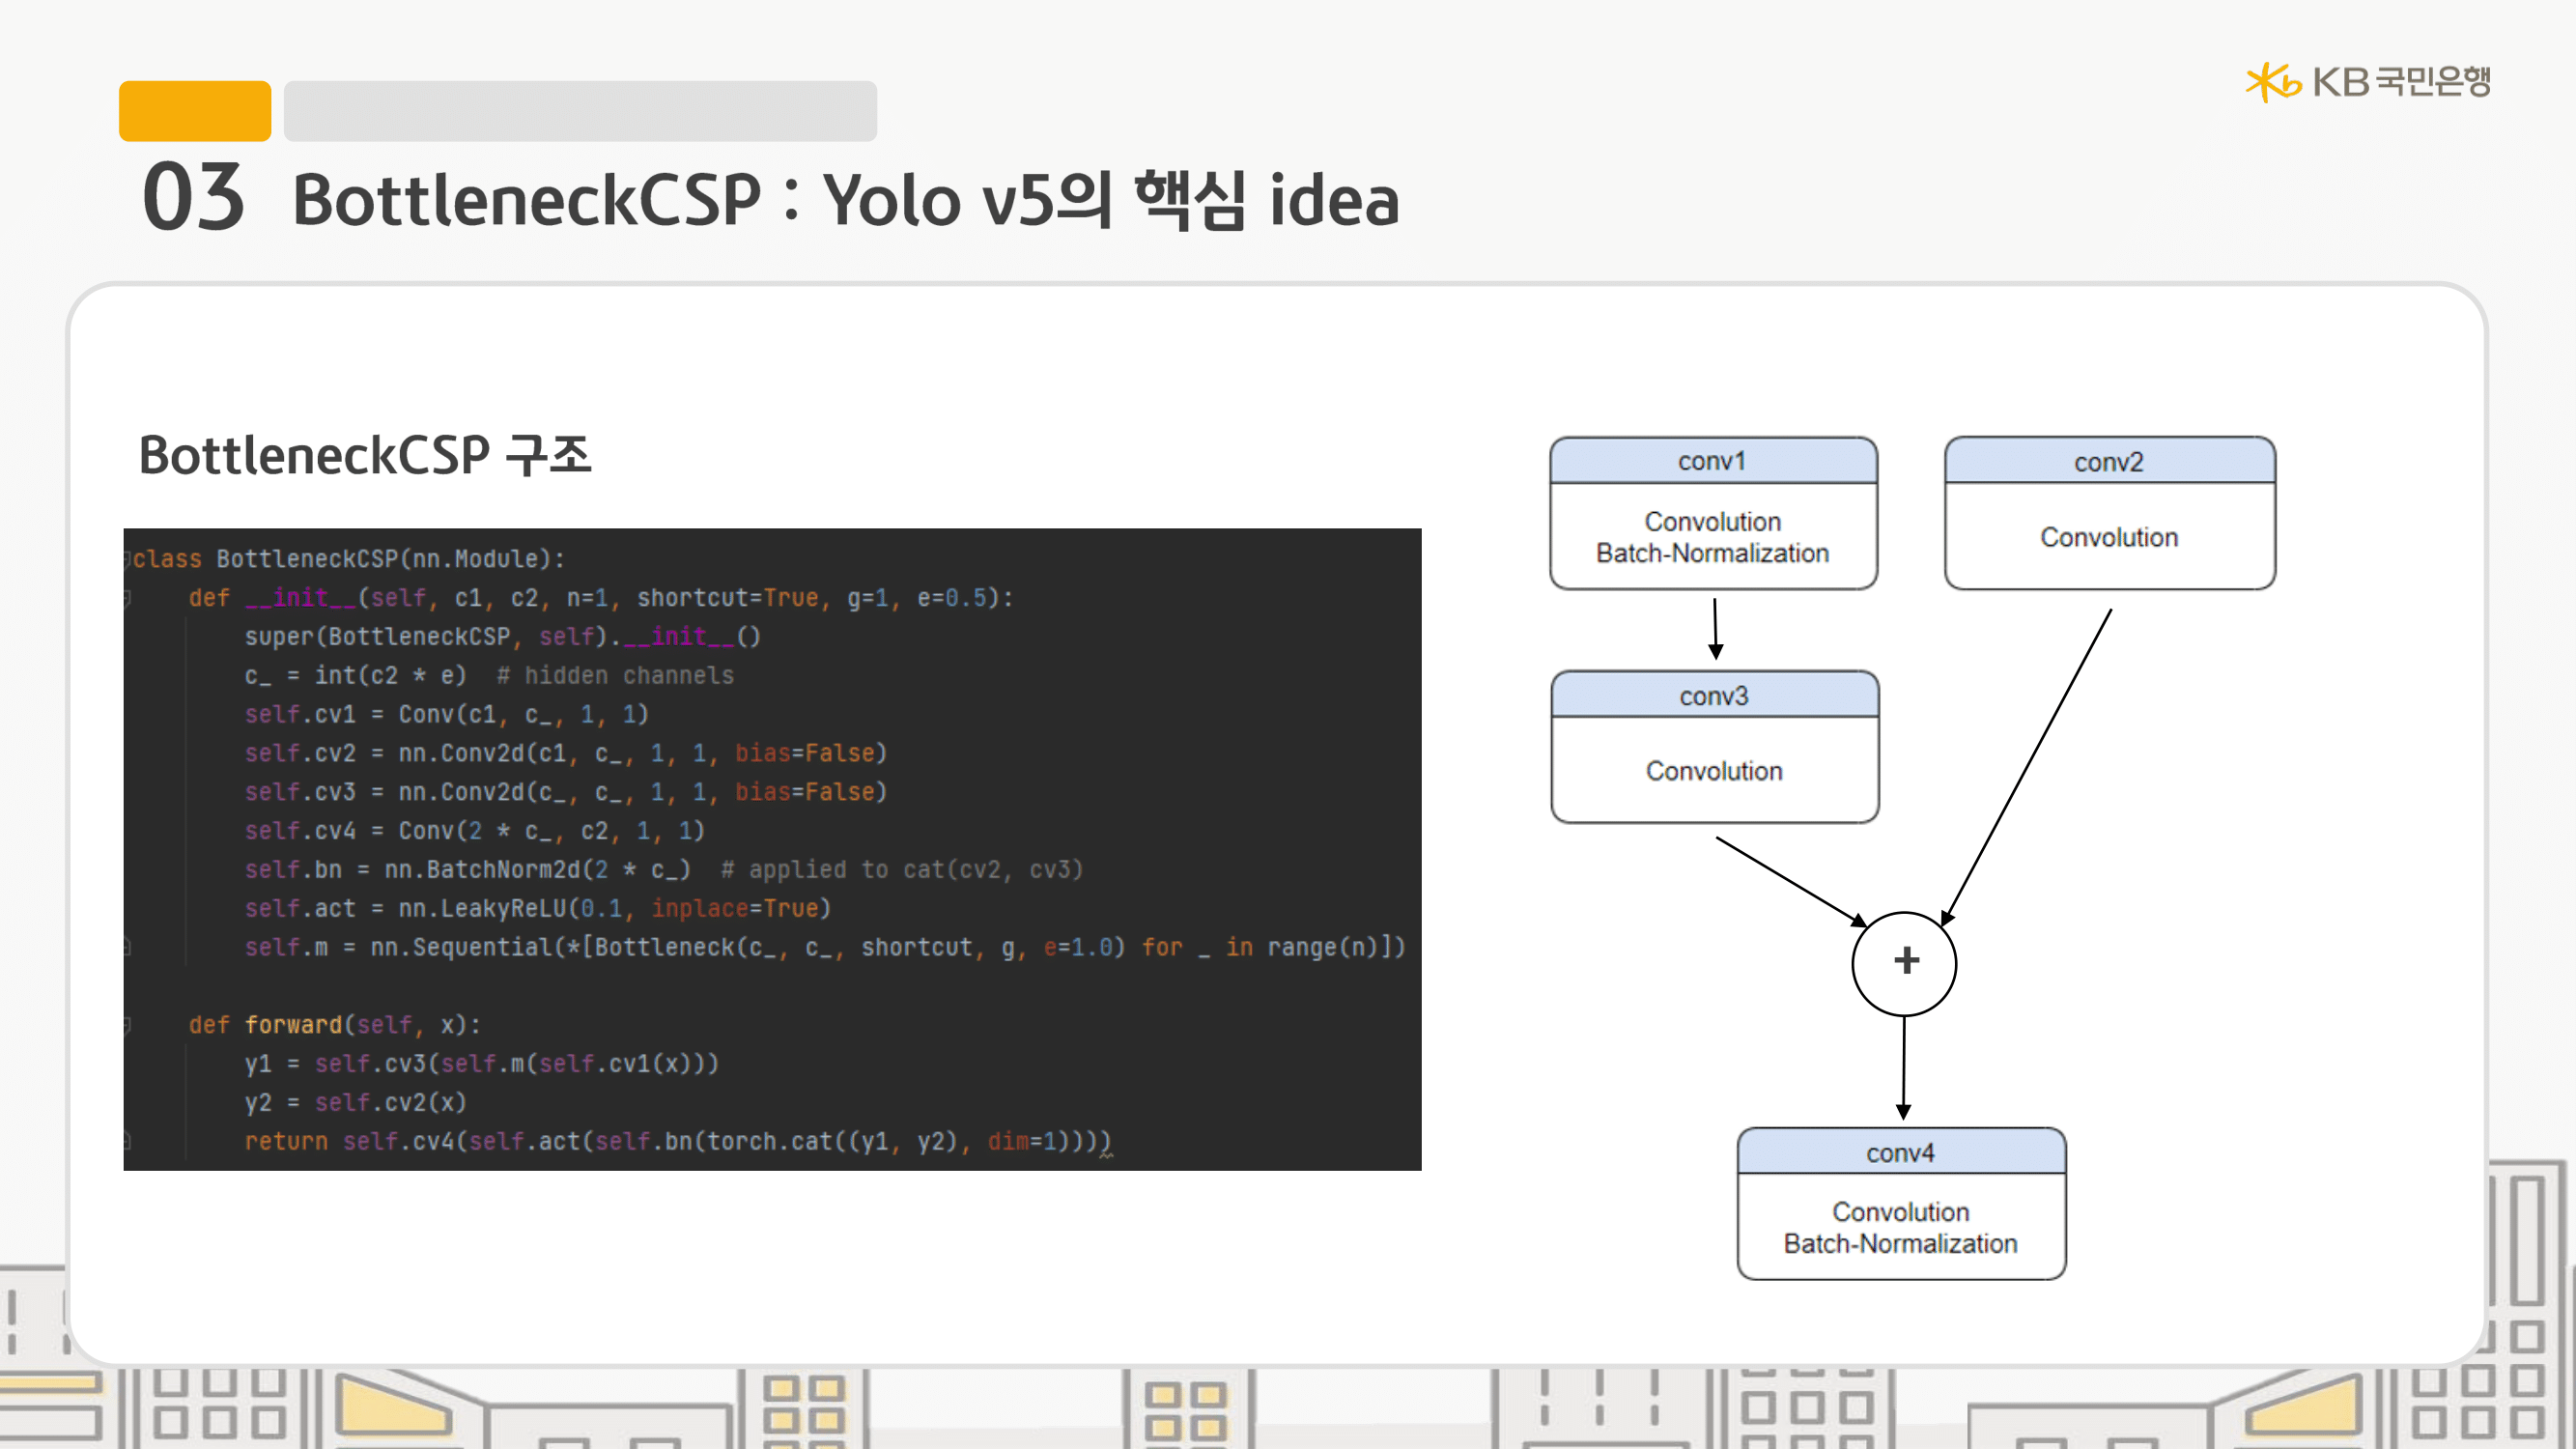Click the slide number 03
Image resolution: width=2576 pixels, height=1449 pixels.
193,198
